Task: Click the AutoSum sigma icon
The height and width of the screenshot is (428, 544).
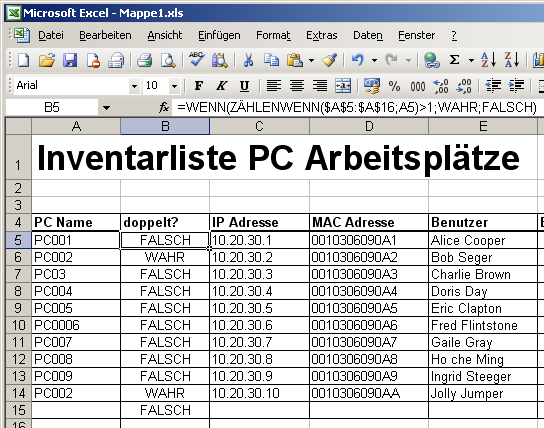Action: (454, 60)
